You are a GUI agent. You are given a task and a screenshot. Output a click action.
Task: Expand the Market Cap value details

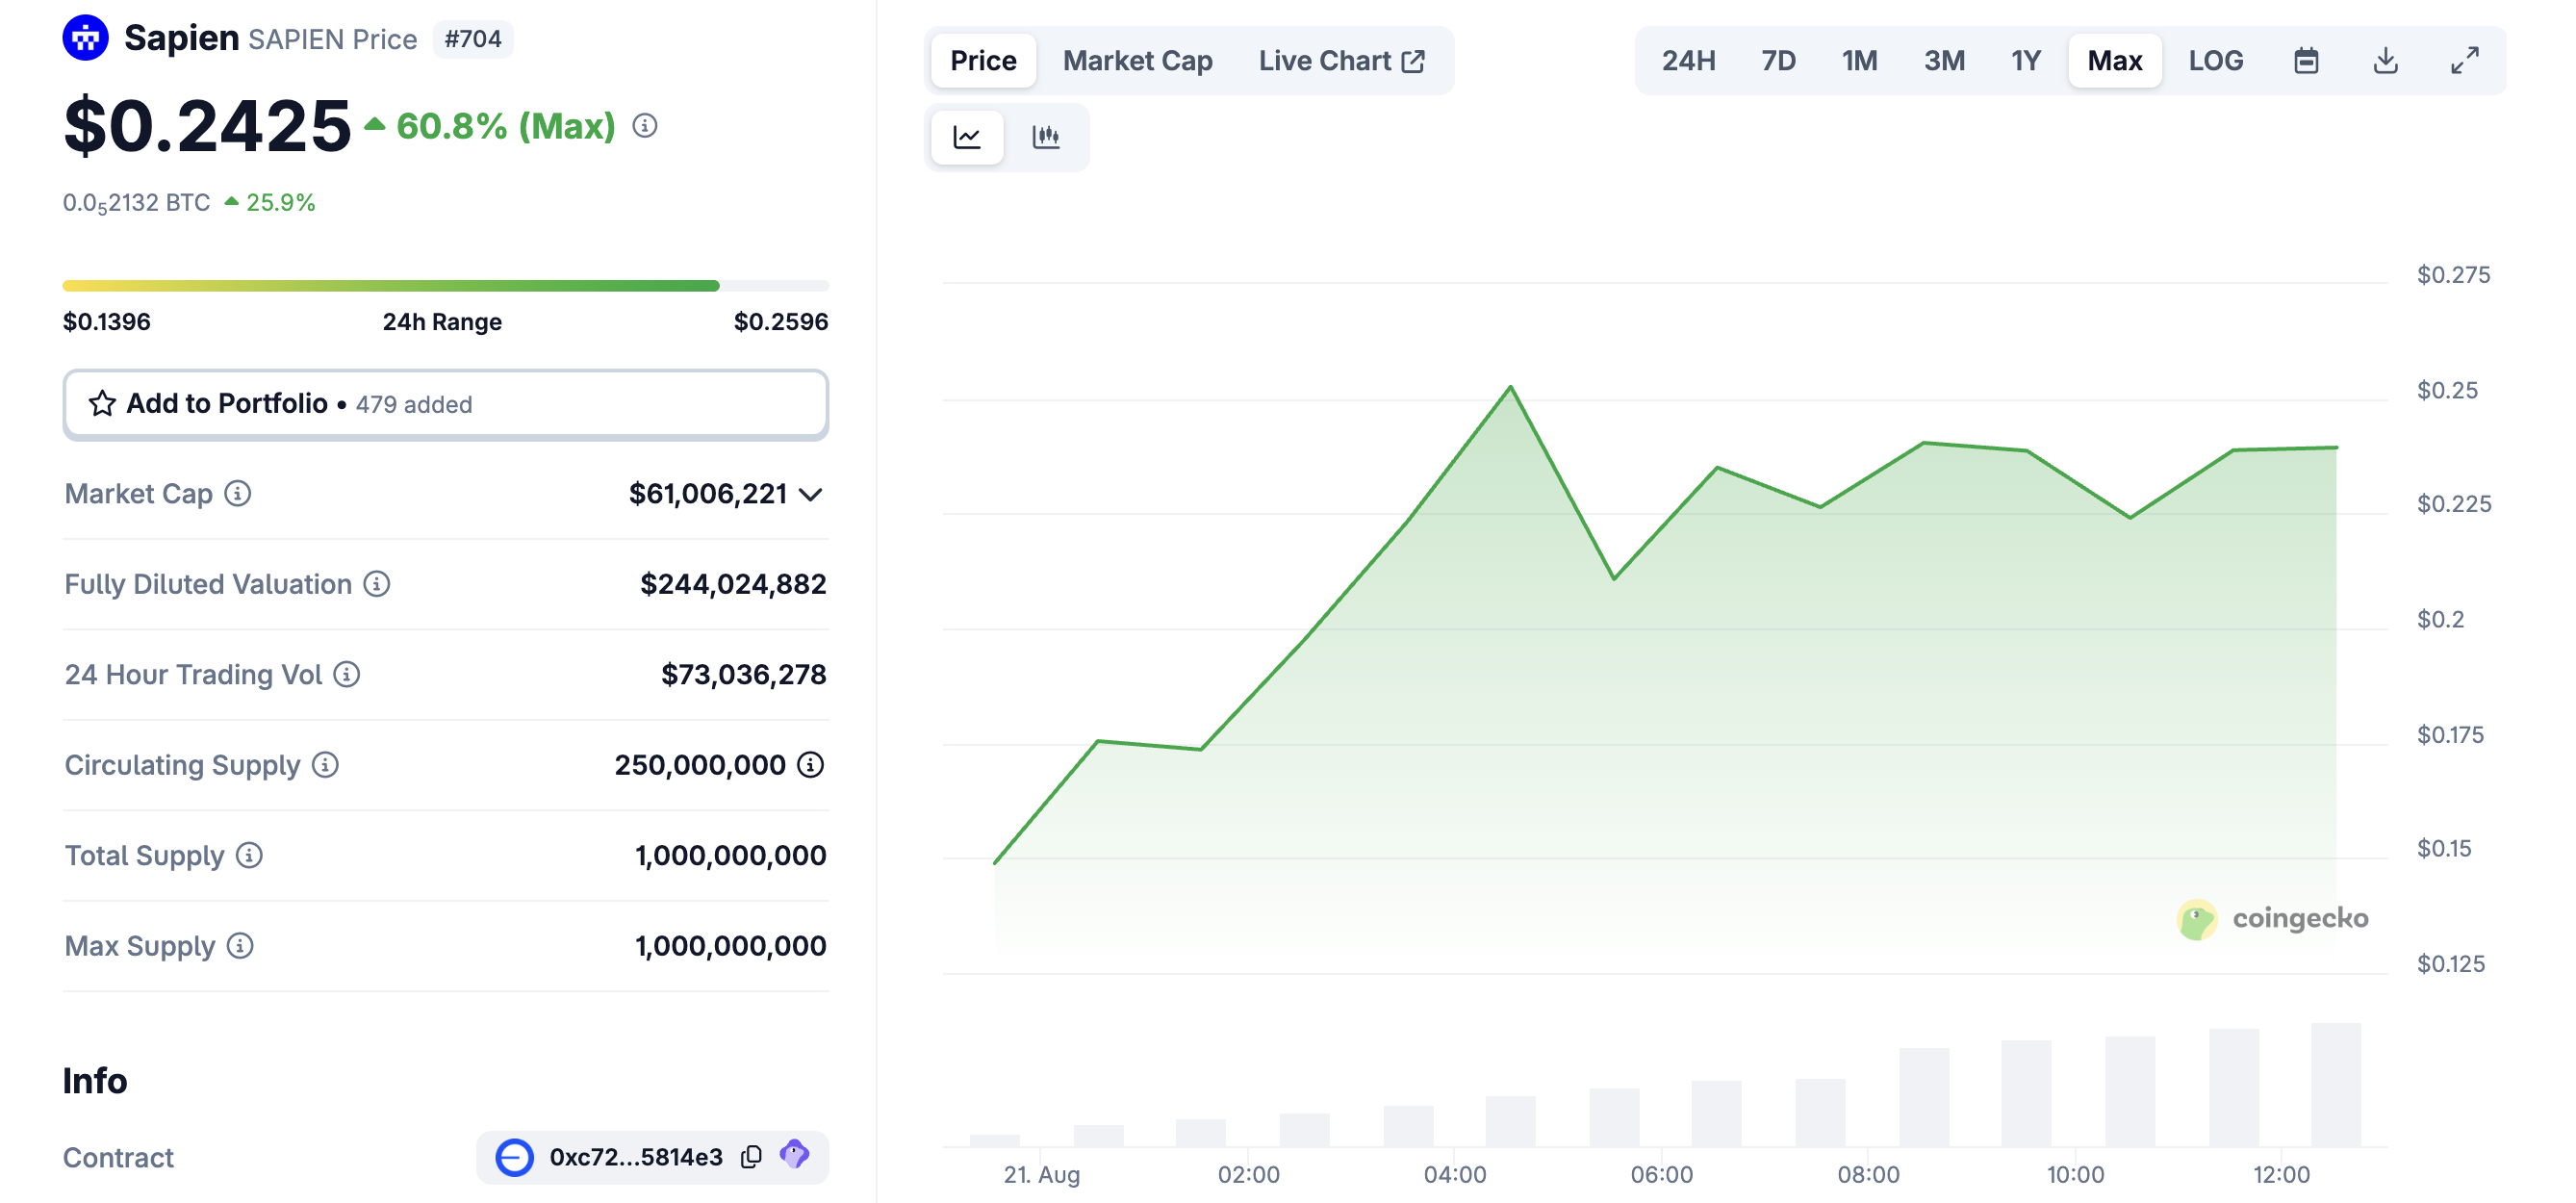[810, 493]
